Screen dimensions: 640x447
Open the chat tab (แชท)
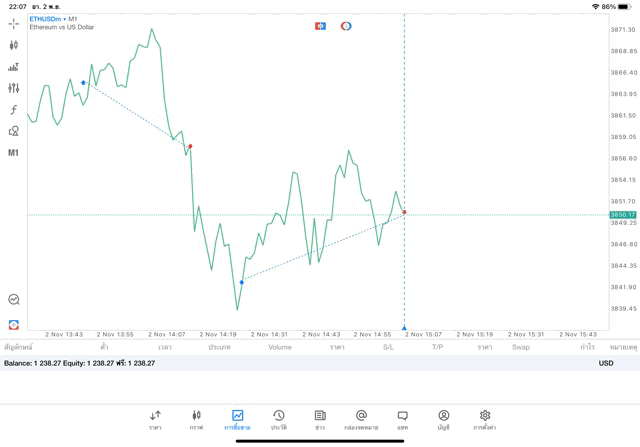[x=402, y=419]
